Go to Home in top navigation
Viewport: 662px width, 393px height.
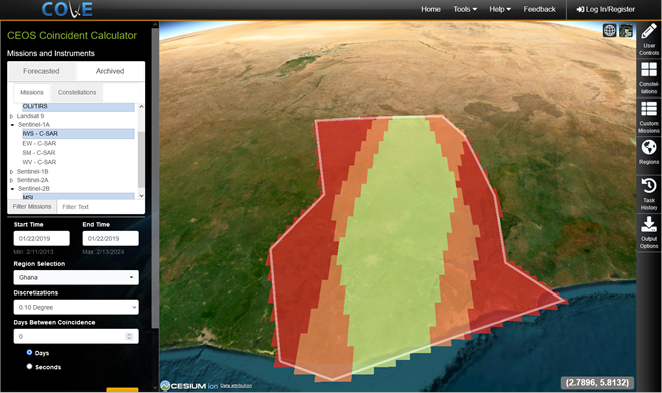(x=431, y=9)
